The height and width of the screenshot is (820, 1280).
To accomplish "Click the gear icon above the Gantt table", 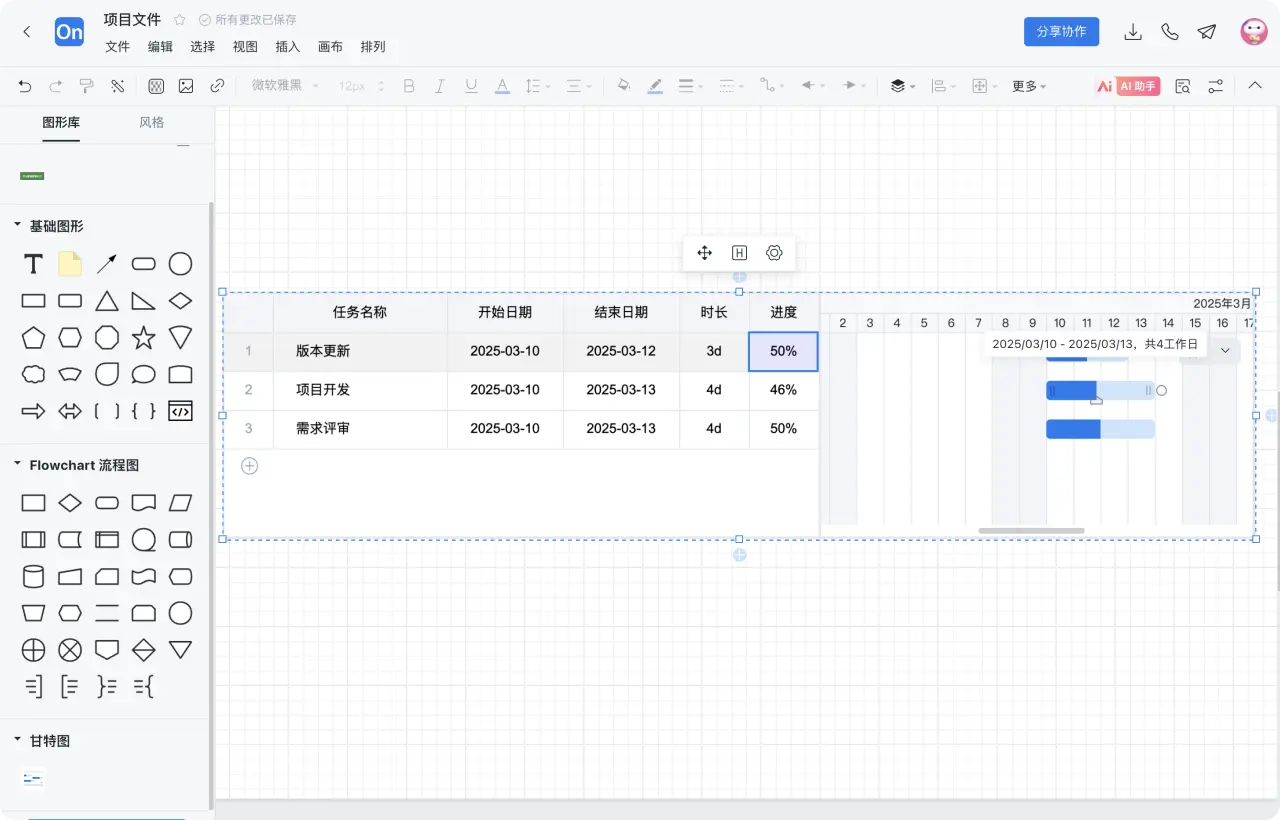I will (x=774, y=253).
